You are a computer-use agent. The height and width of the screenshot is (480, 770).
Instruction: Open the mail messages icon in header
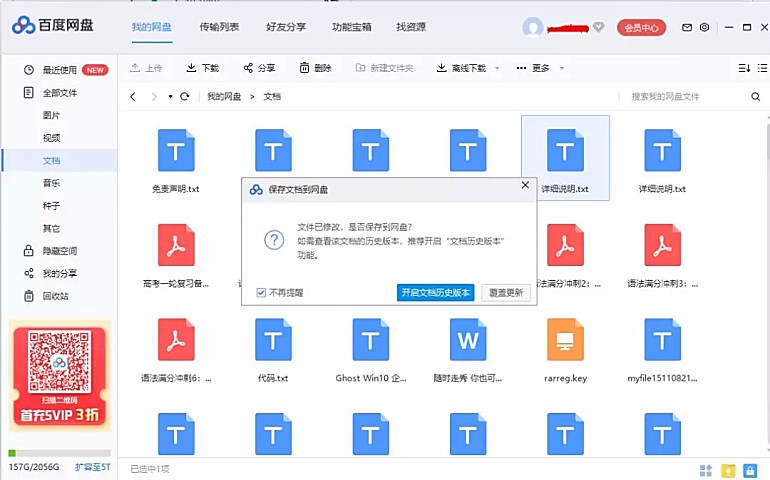tap(689, 27)
